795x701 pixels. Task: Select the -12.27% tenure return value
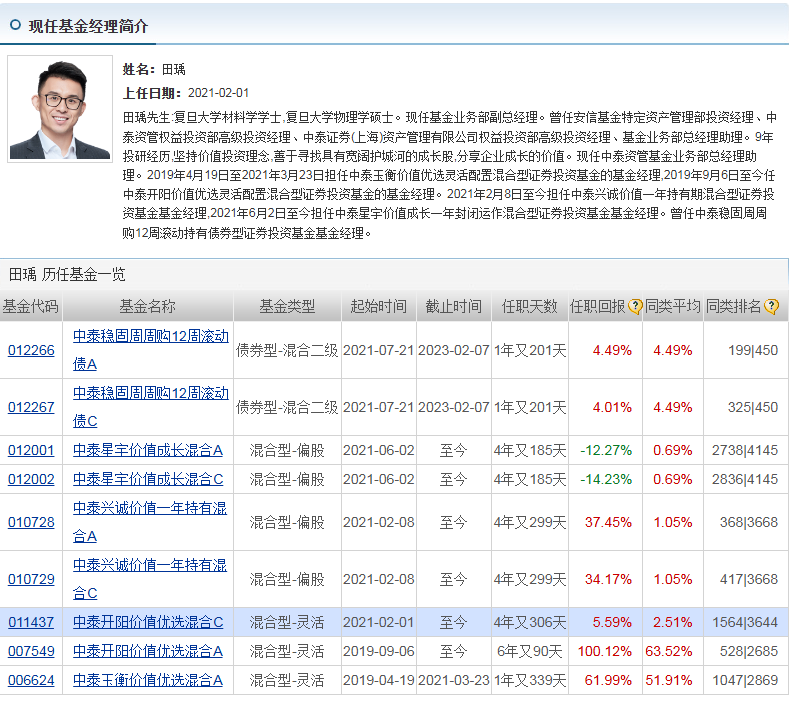[606, 450]
